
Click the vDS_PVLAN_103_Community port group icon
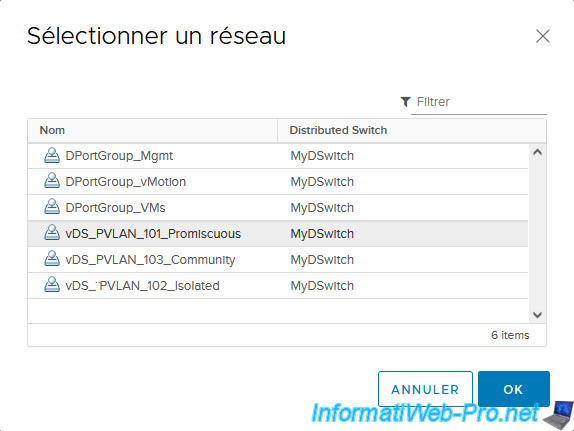tap(52, 259)
